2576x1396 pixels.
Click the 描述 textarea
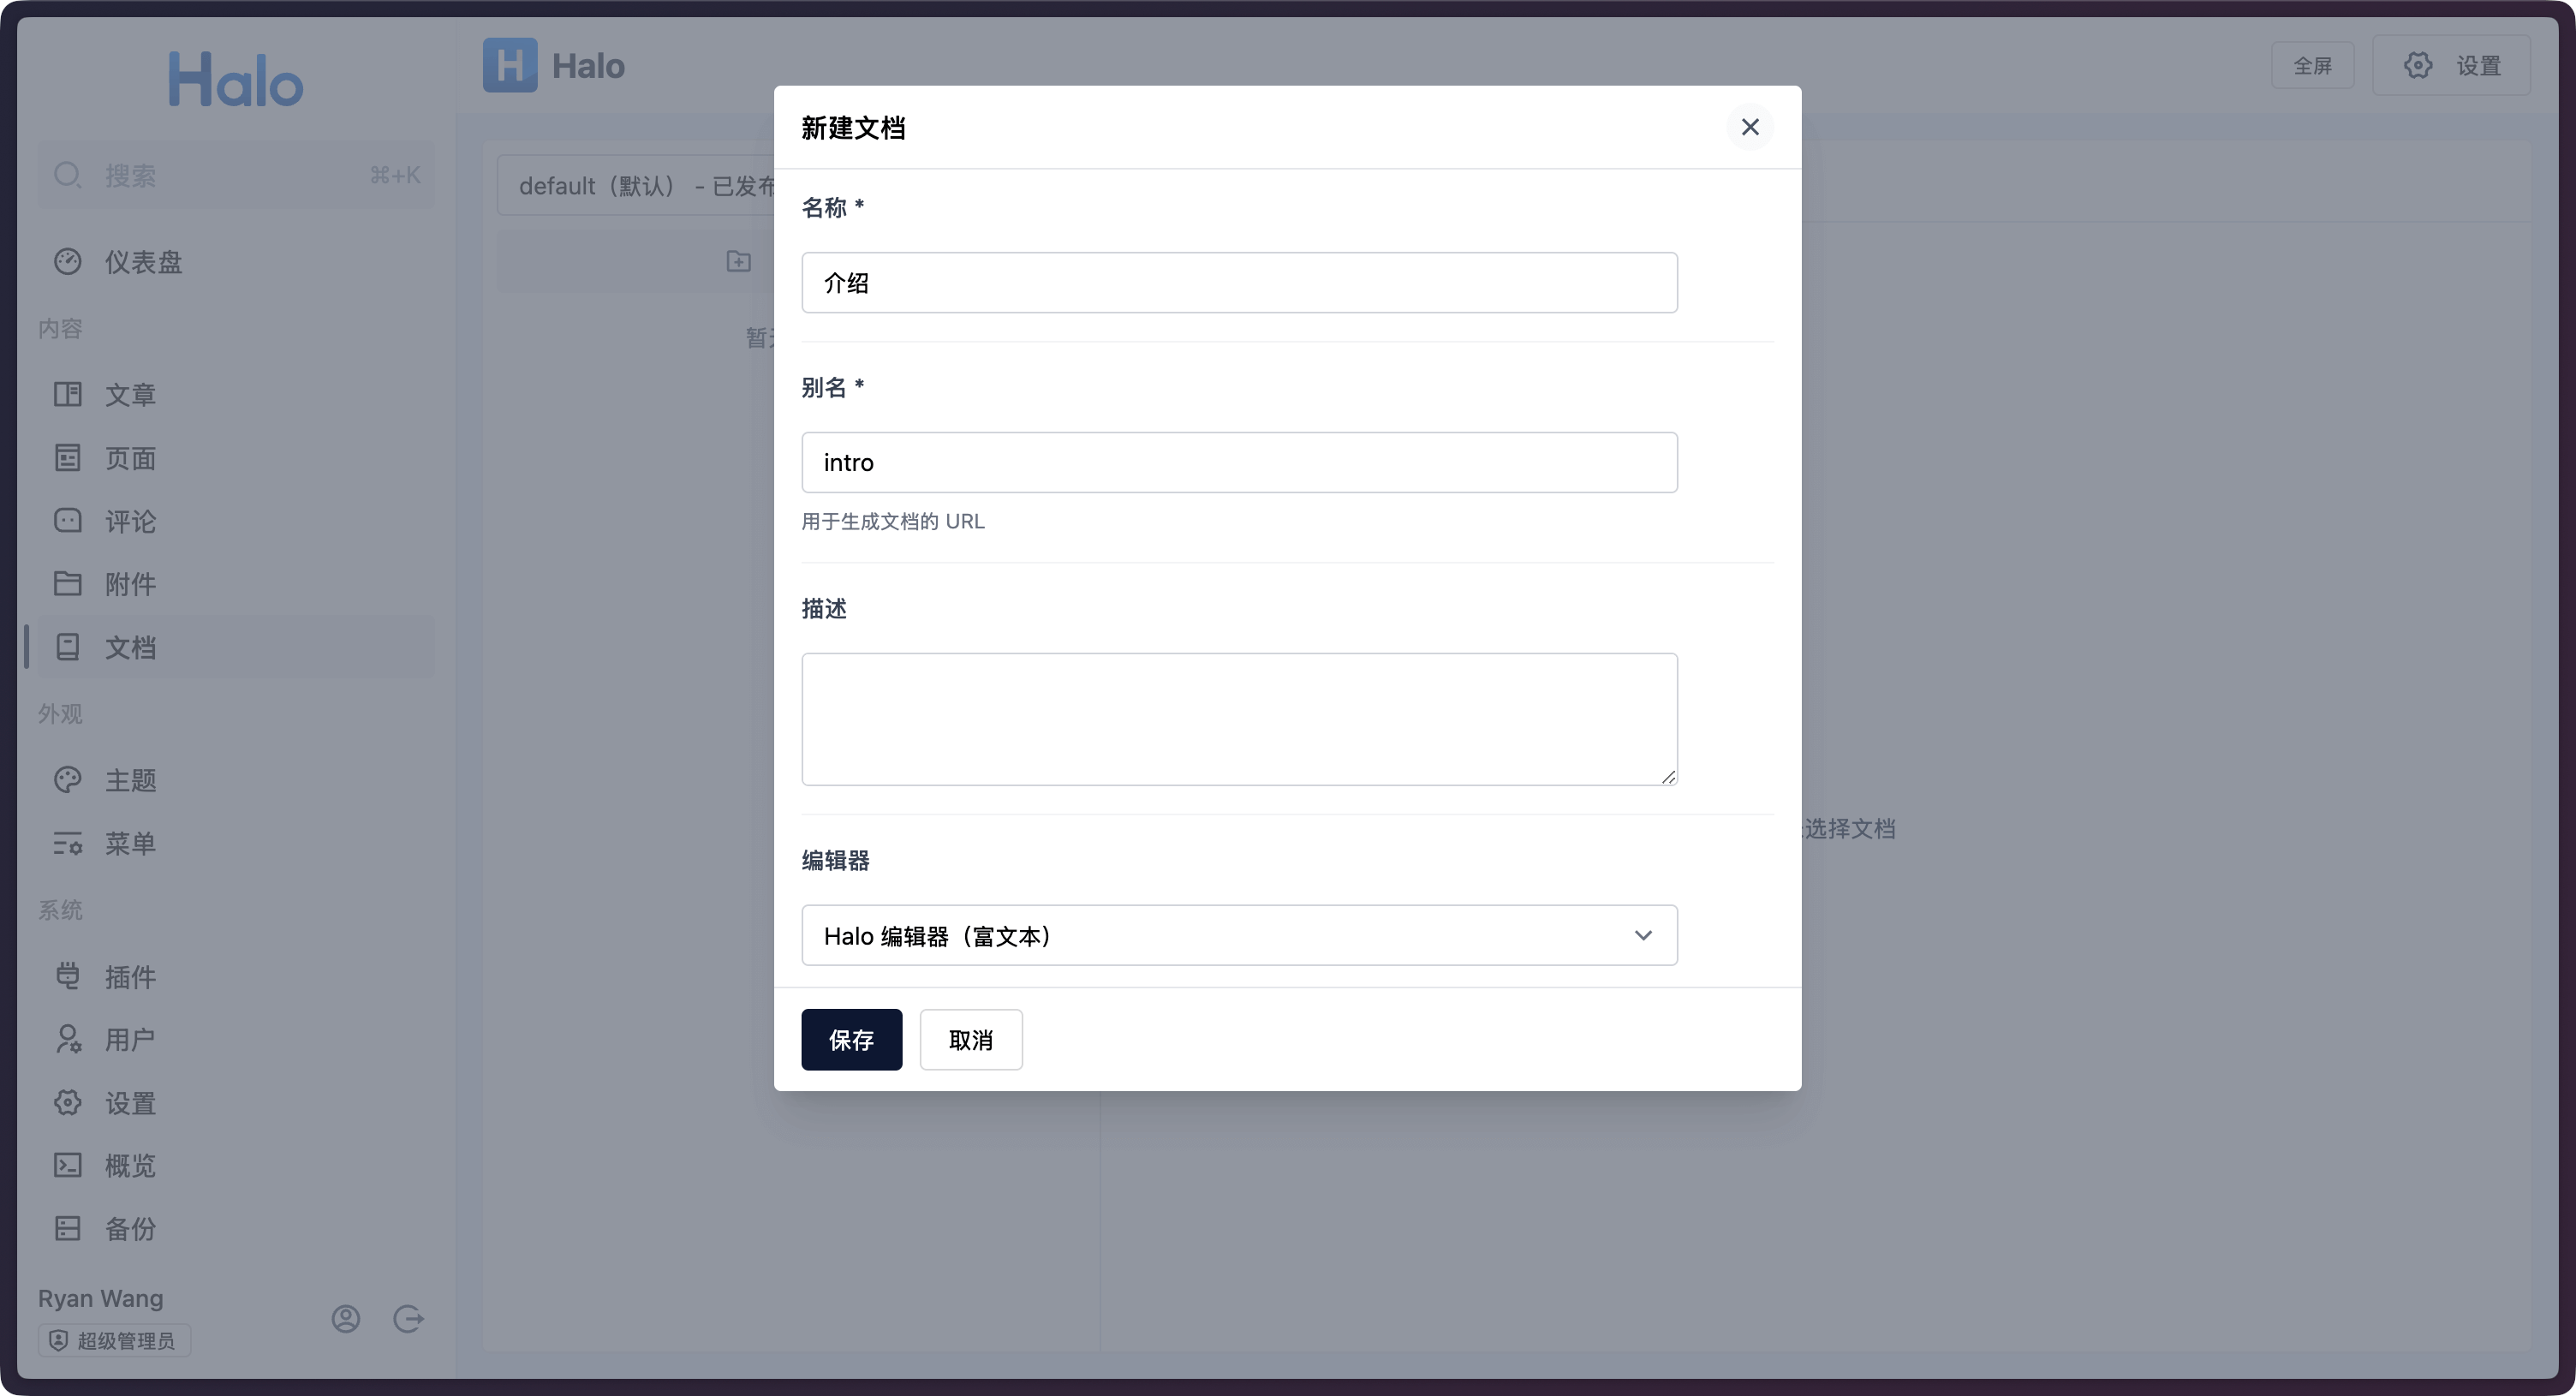1239,719
